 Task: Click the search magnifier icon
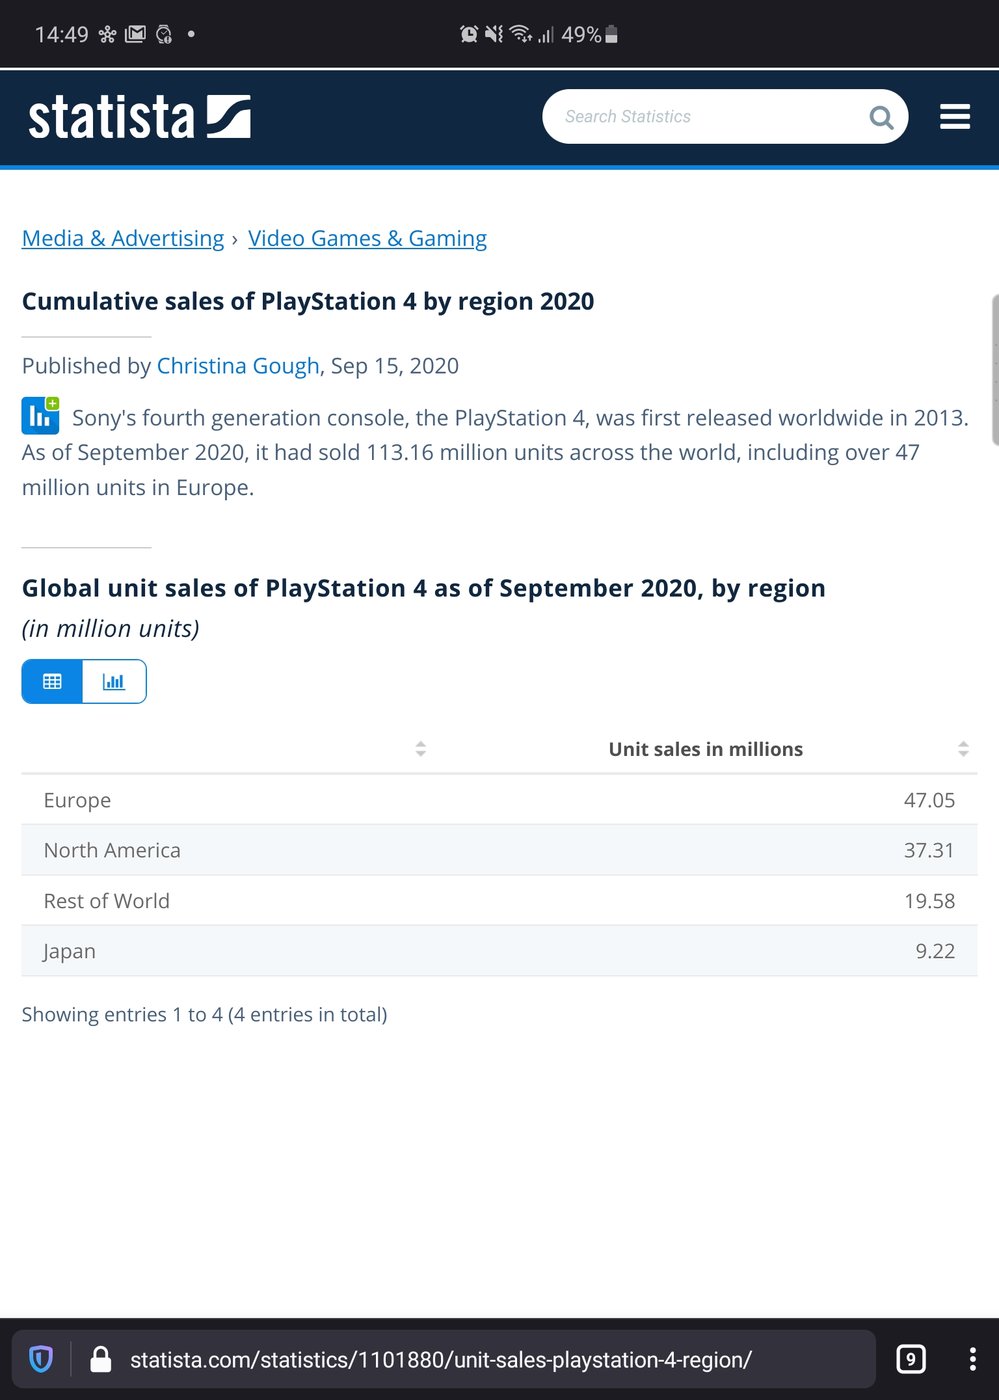pyautogui.click(x=881, y=117)
